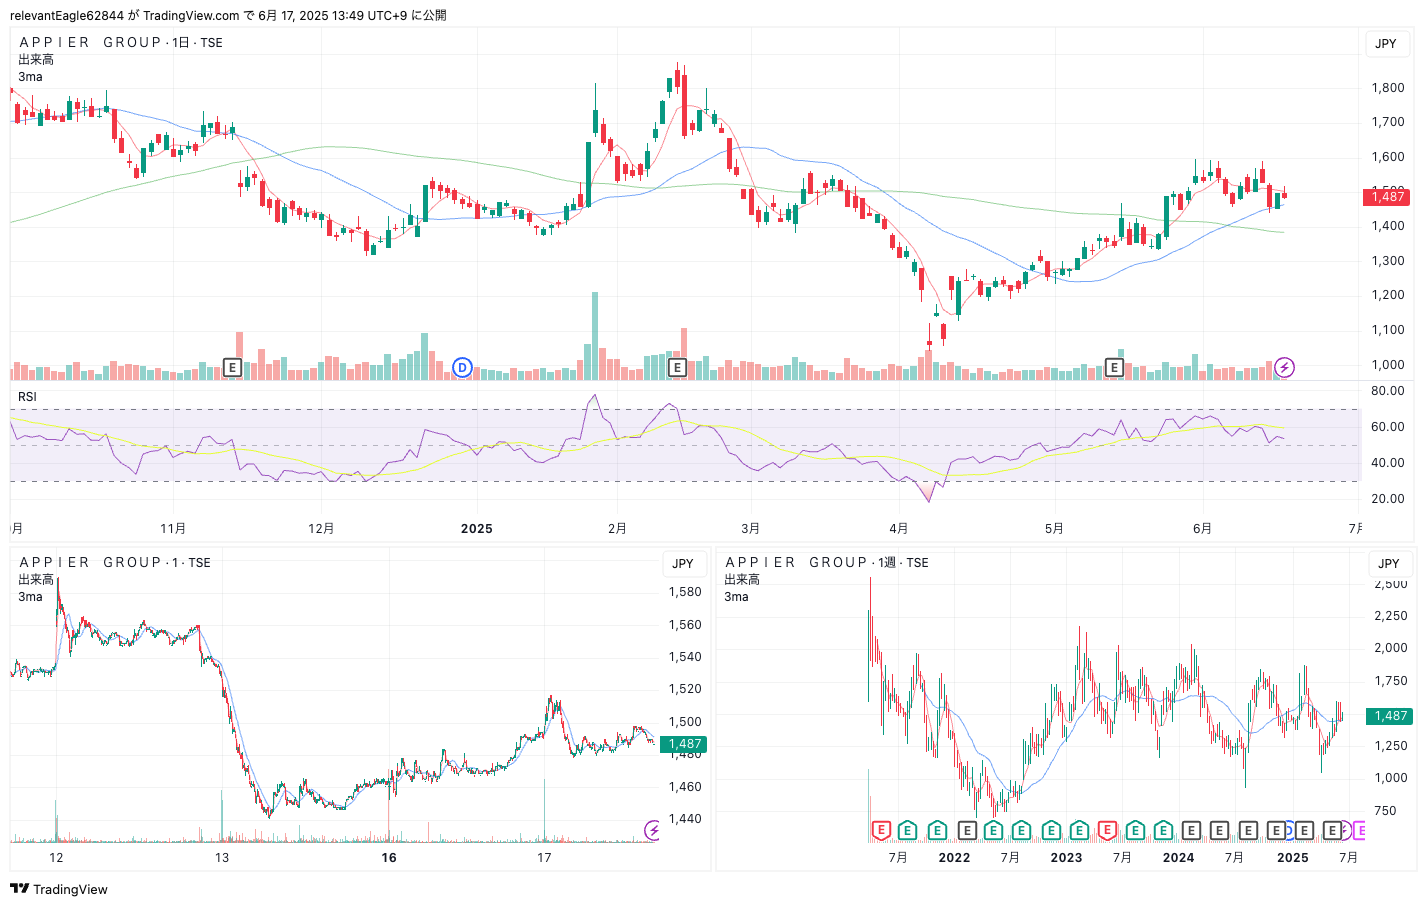The image size is (1427, 906).
Task: Click the green 1,487 price label on intraday chart
Action: tap(684, 744)
